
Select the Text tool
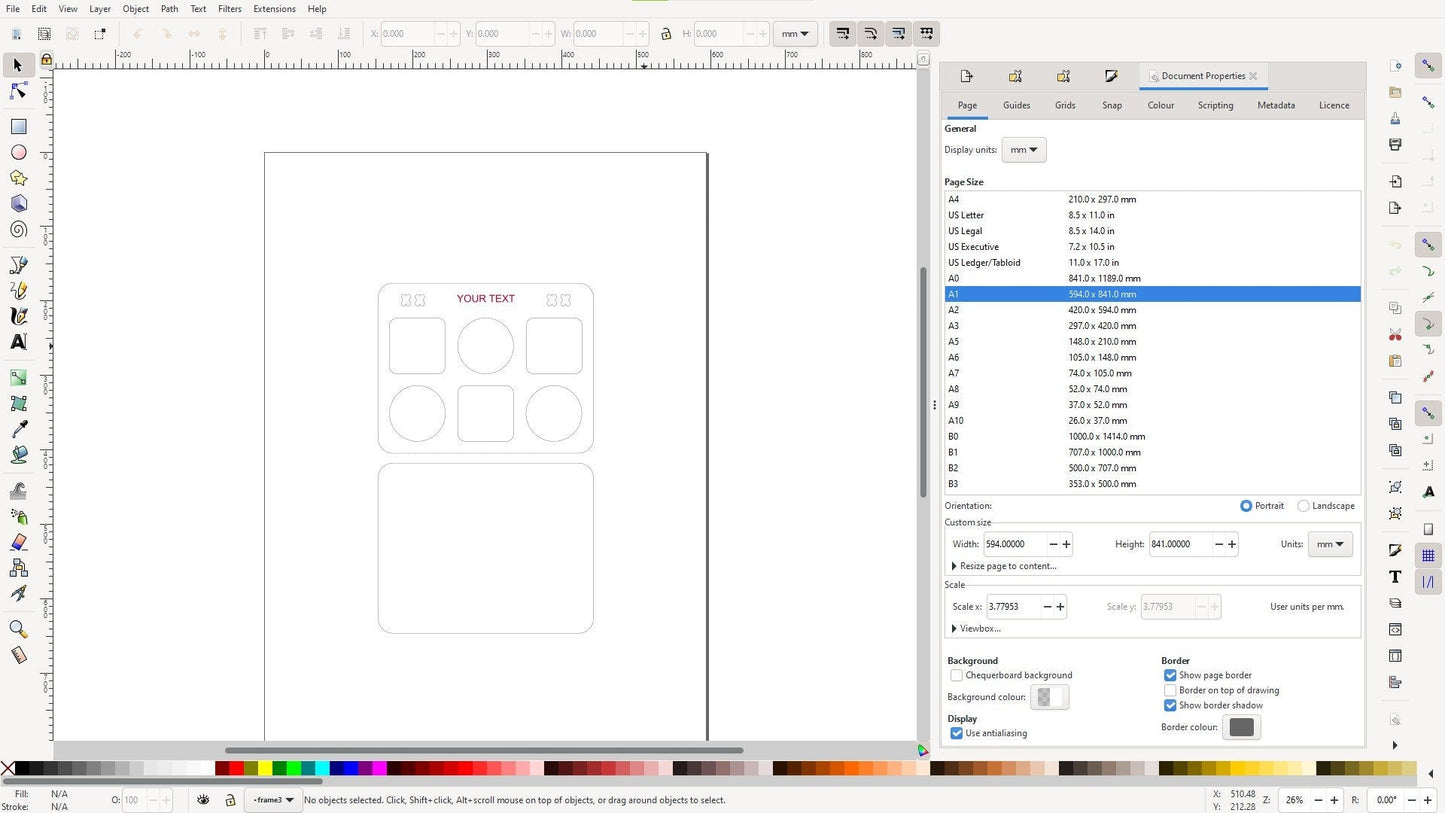click(18, 342)
